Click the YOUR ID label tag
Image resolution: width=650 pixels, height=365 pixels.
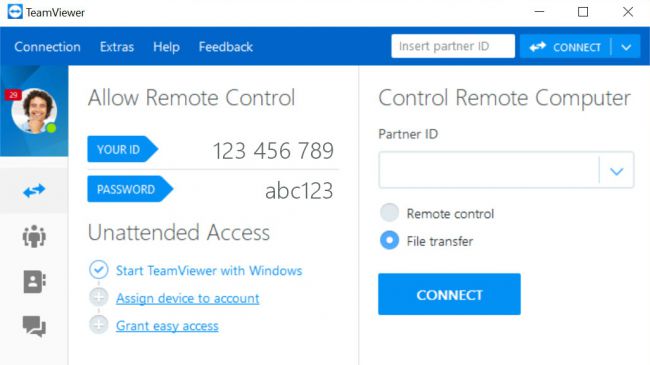123,149
